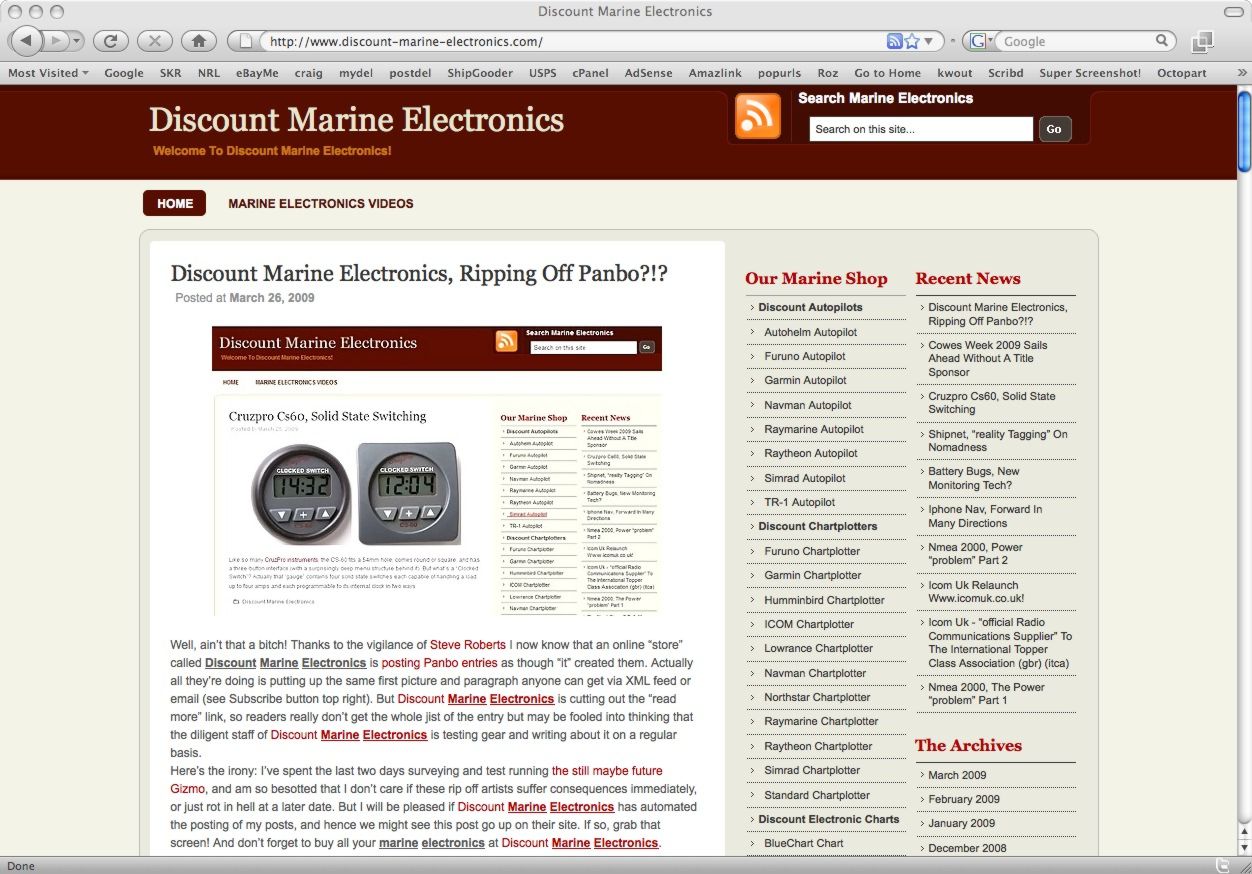
Task: Click the Go search button
Action: [1054, 129]
